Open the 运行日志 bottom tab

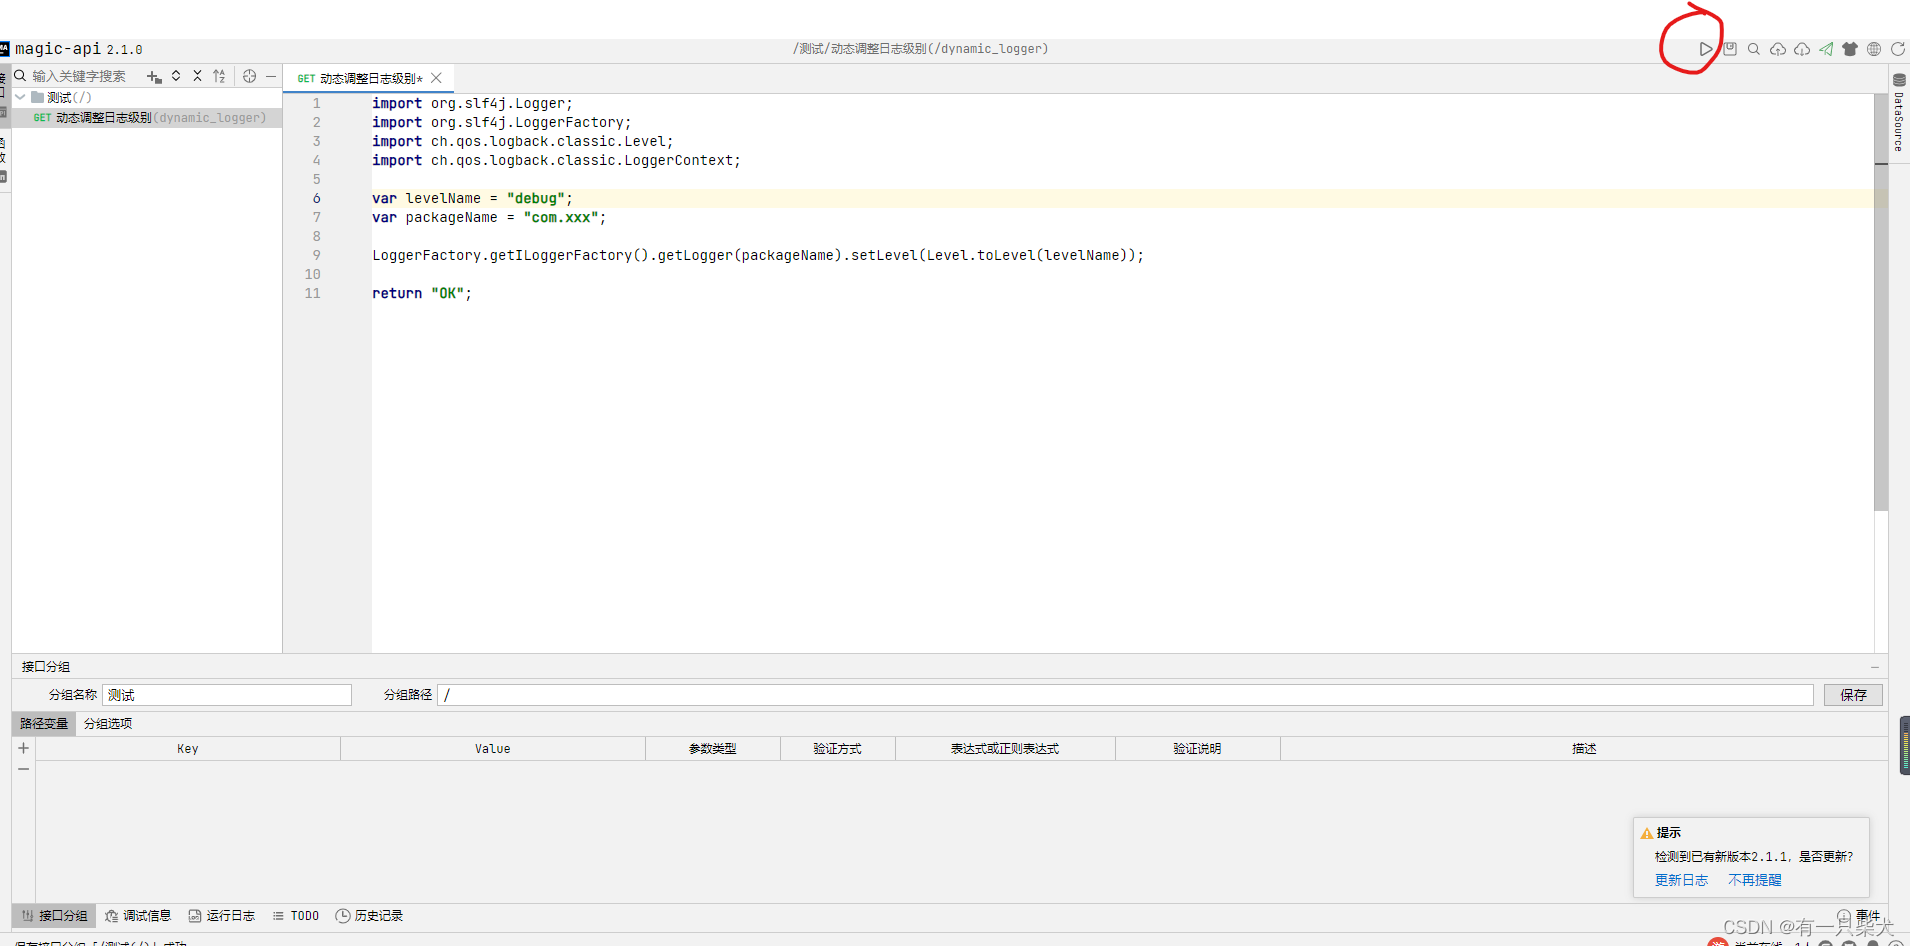(x=222, y=916)
